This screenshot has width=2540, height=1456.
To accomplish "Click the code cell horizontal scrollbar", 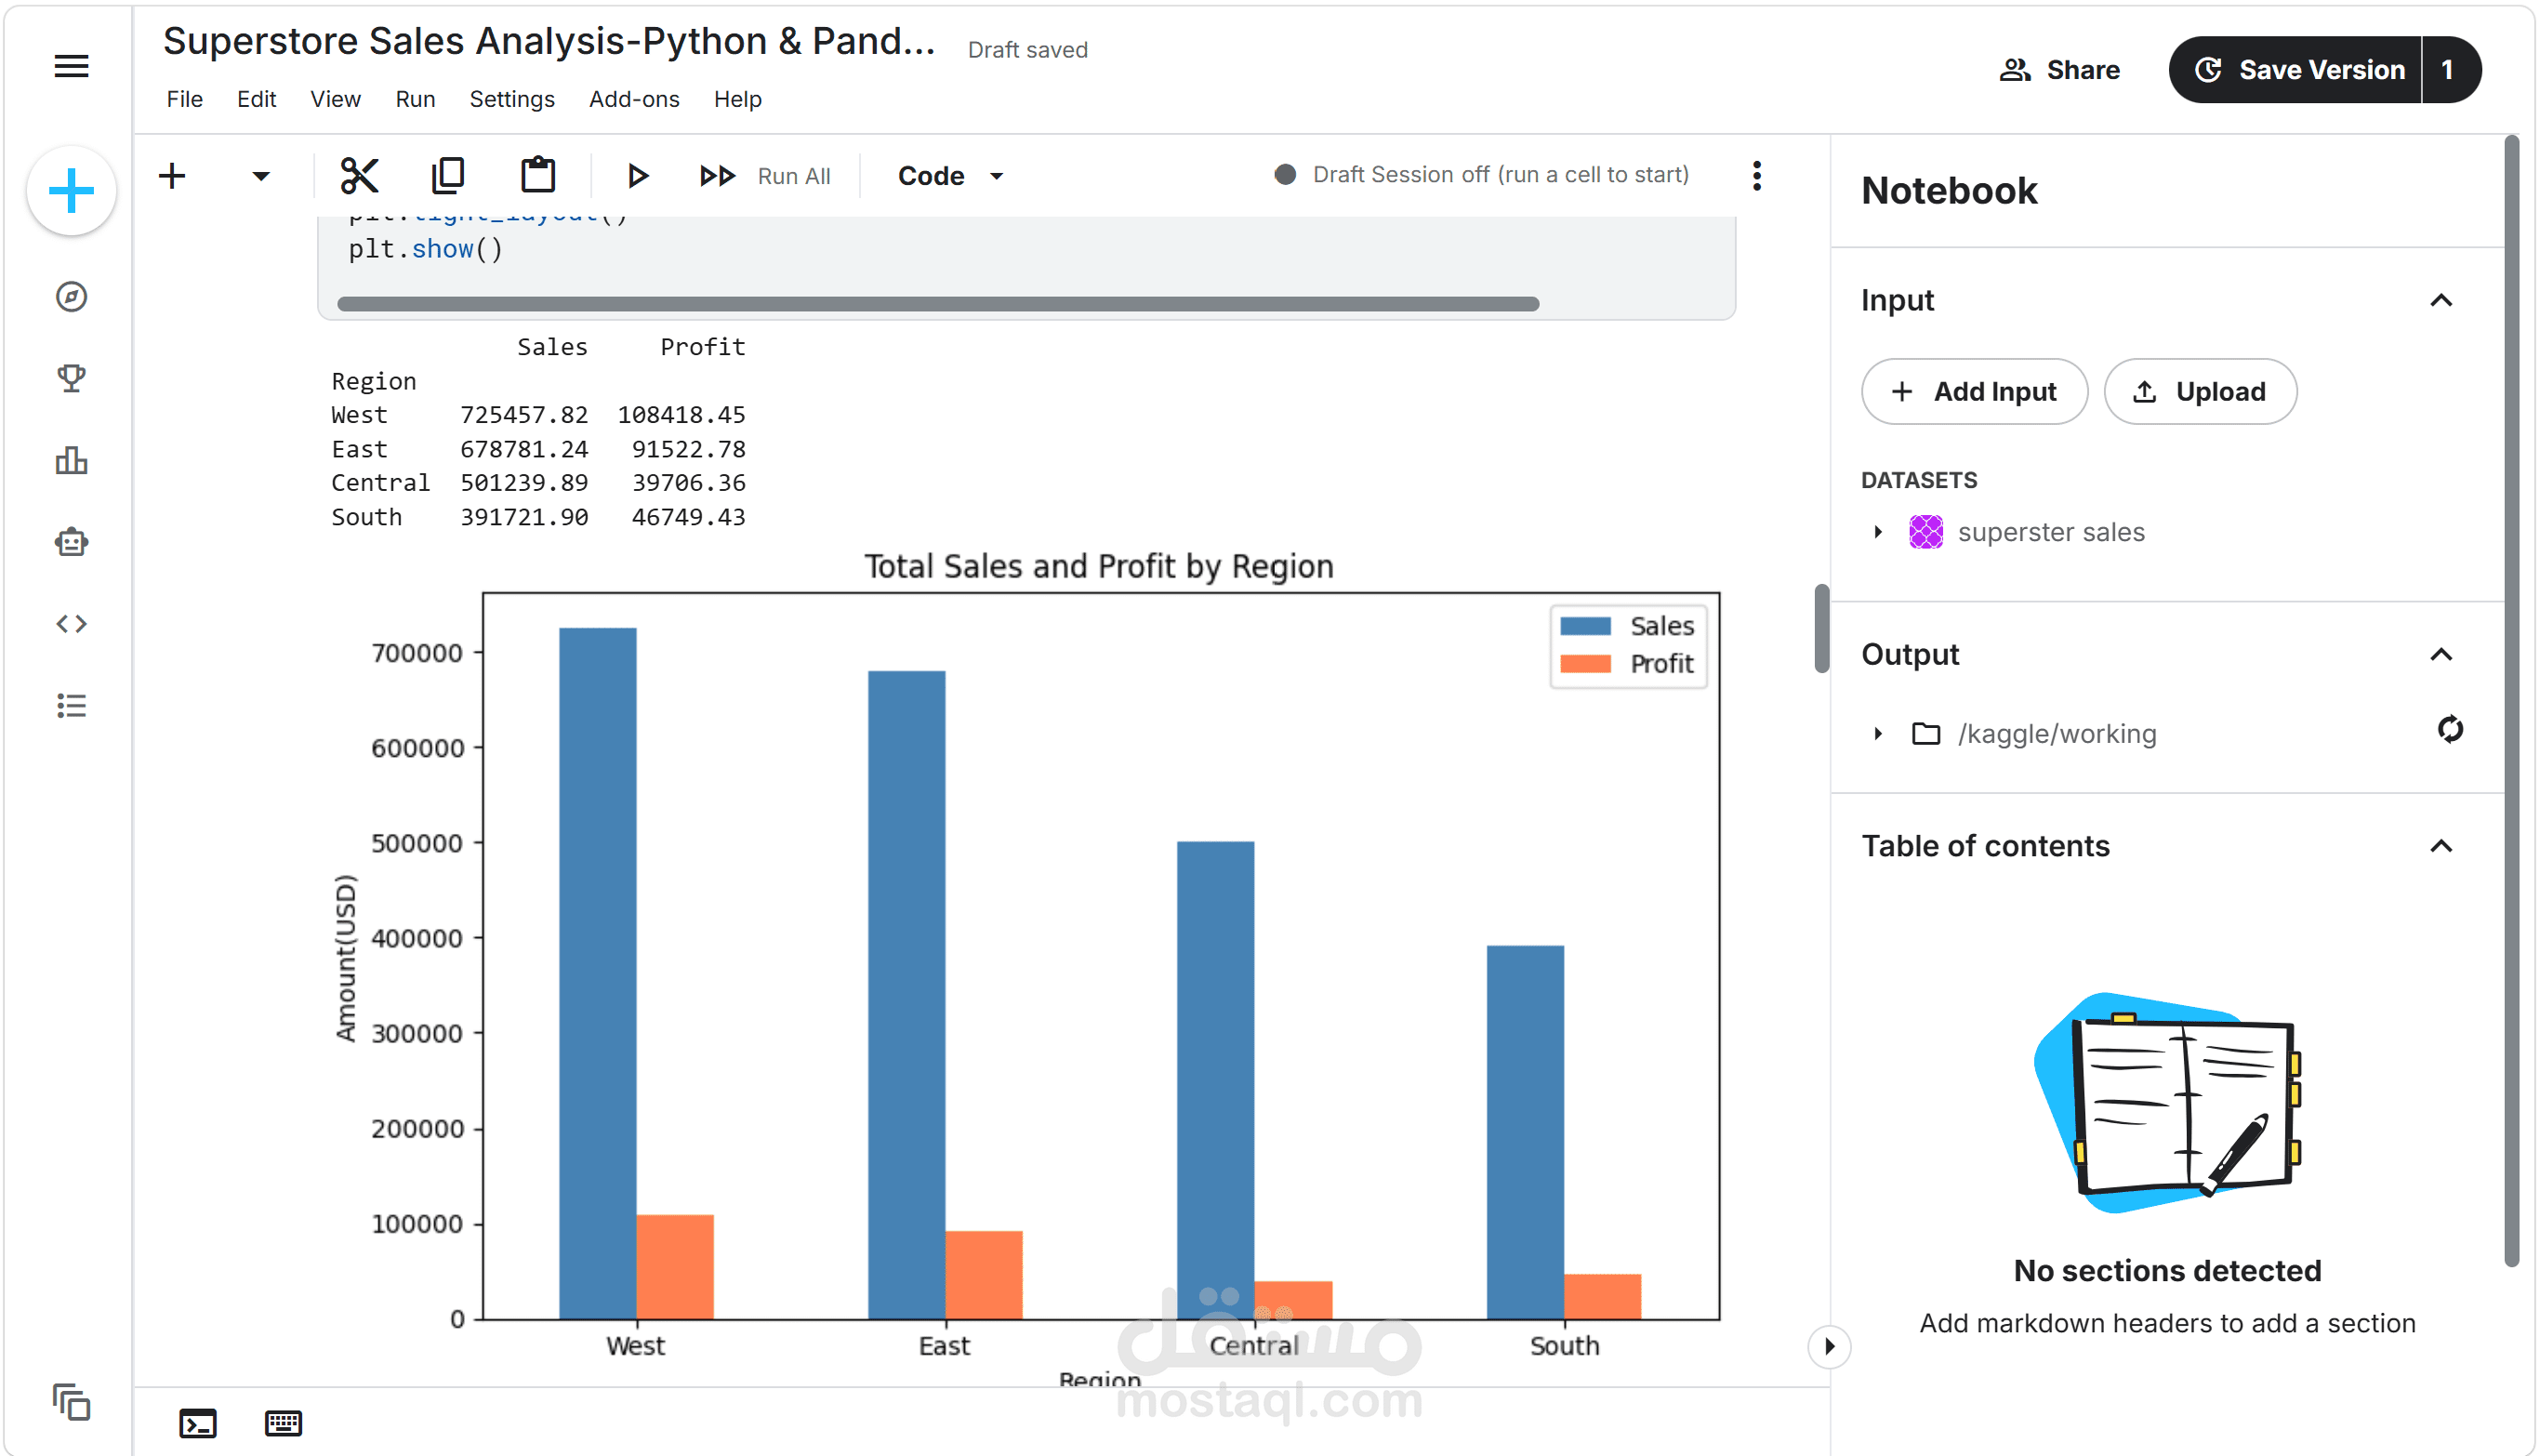I will (938, 303).
